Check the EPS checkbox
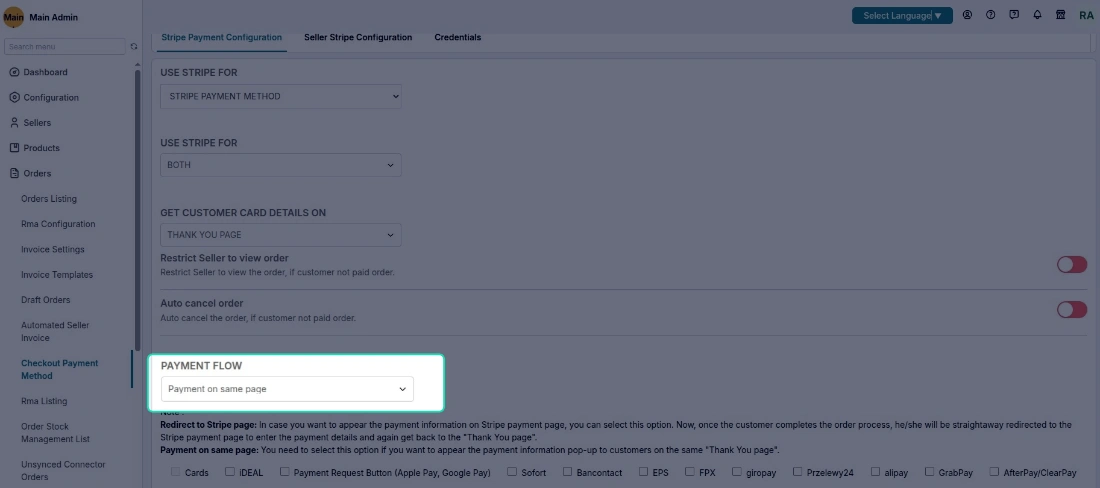1100x488 pixels. tap(643, 472)
